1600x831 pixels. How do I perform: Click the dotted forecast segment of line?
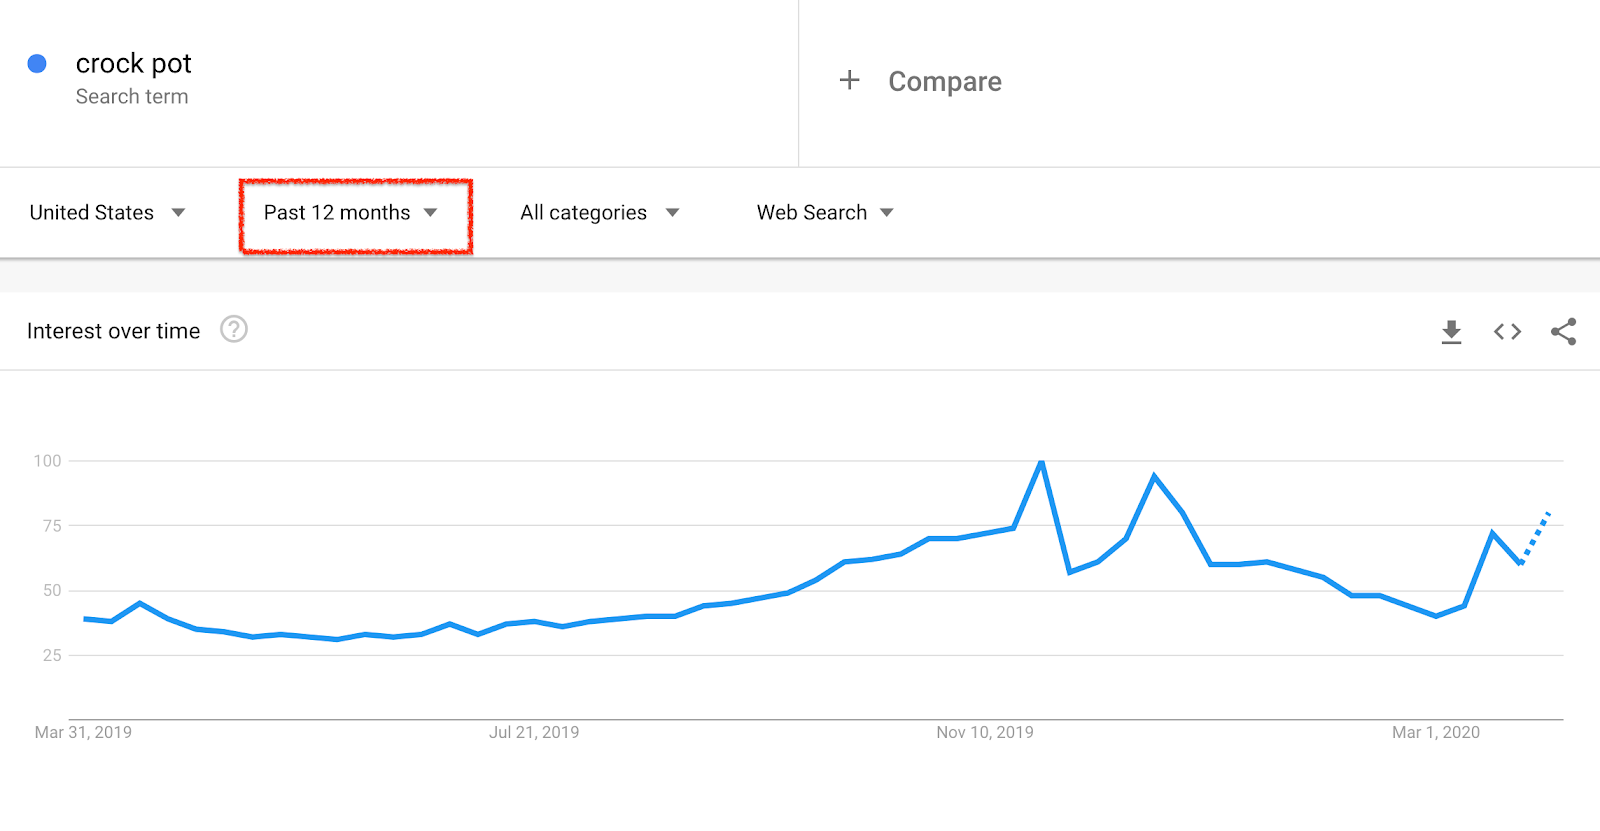pyautogui.click(x=1535, y=538)
